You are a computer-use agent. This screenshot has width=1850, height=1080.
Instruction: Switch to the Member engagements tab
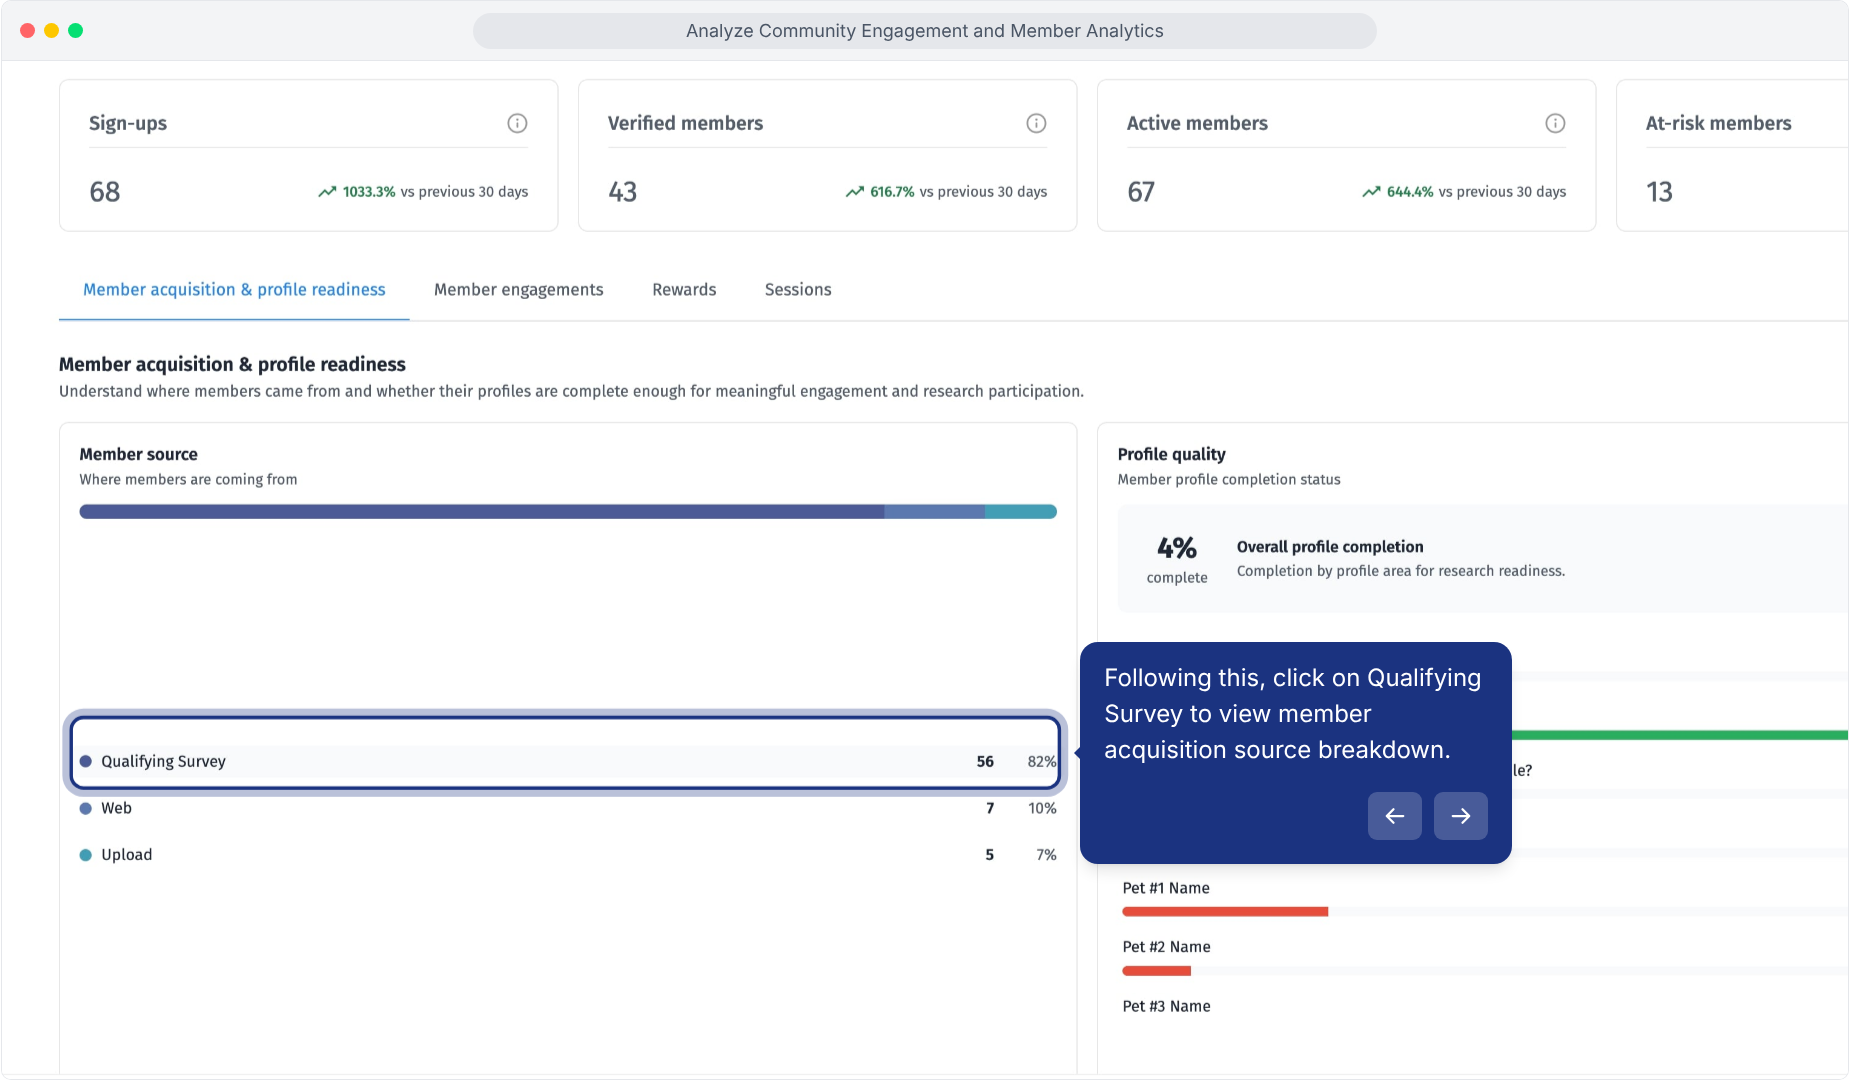pos(518,289)
